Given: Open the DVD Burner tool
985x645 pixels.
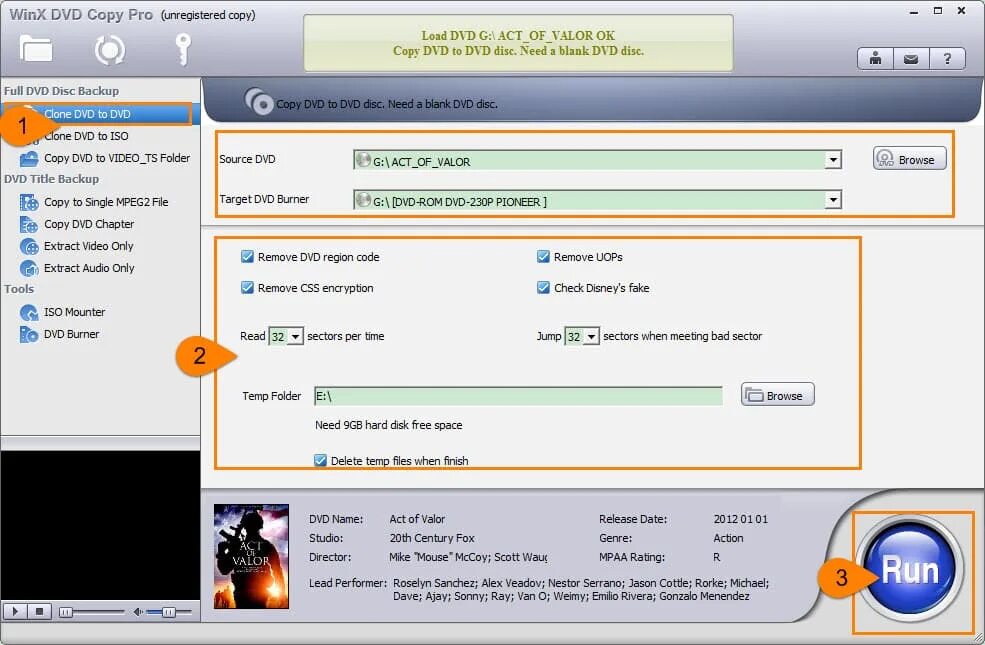Looking at the screenshot, I should click(x=72, y=334).
